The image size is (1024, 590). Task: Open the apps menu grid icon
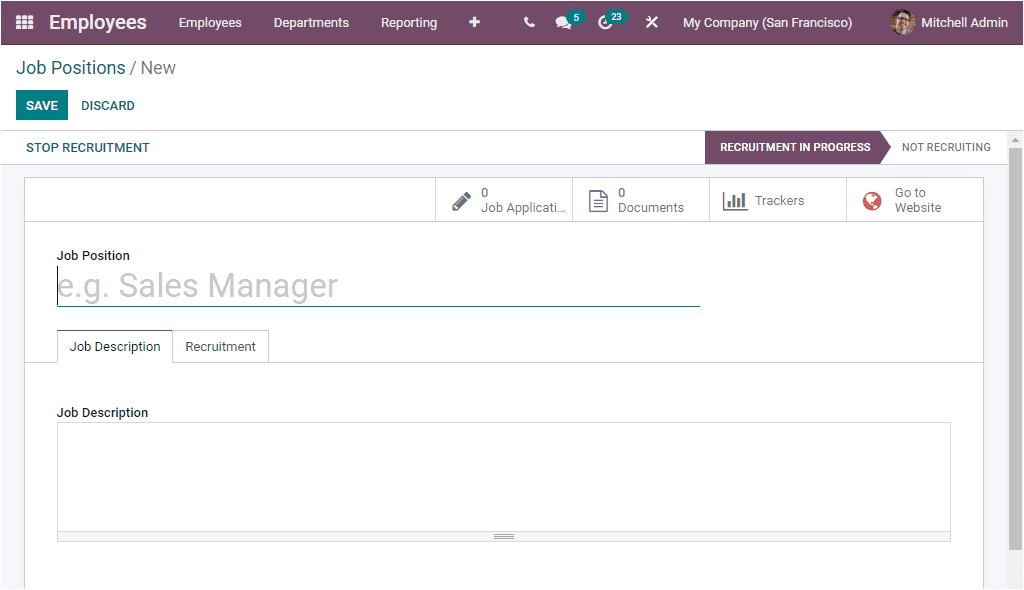[x=25, y=22]
